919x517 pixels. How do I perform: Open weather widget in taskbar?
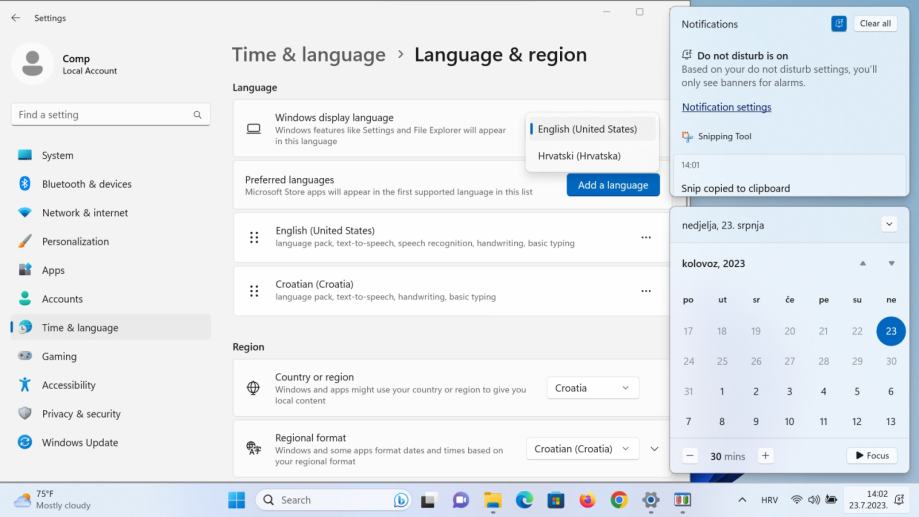tap(53, 499)
